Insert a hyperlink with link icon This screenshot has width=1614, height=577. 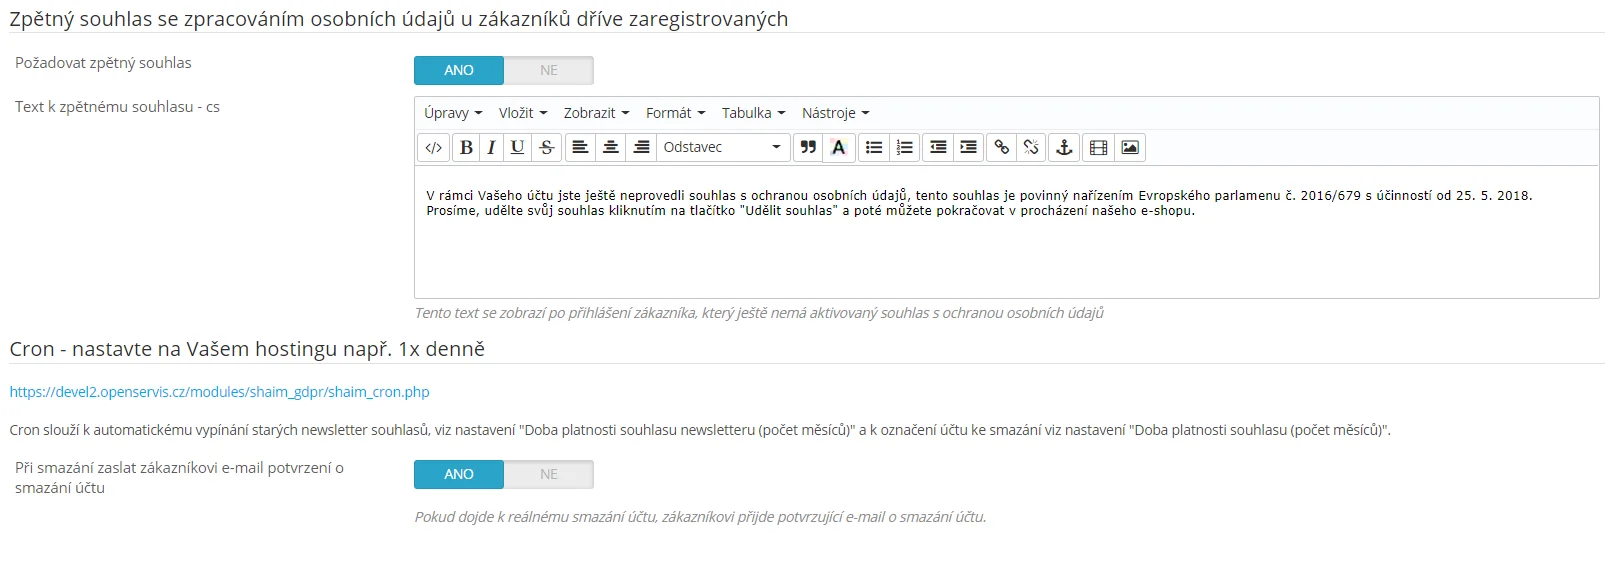(x=1001, y=148)
